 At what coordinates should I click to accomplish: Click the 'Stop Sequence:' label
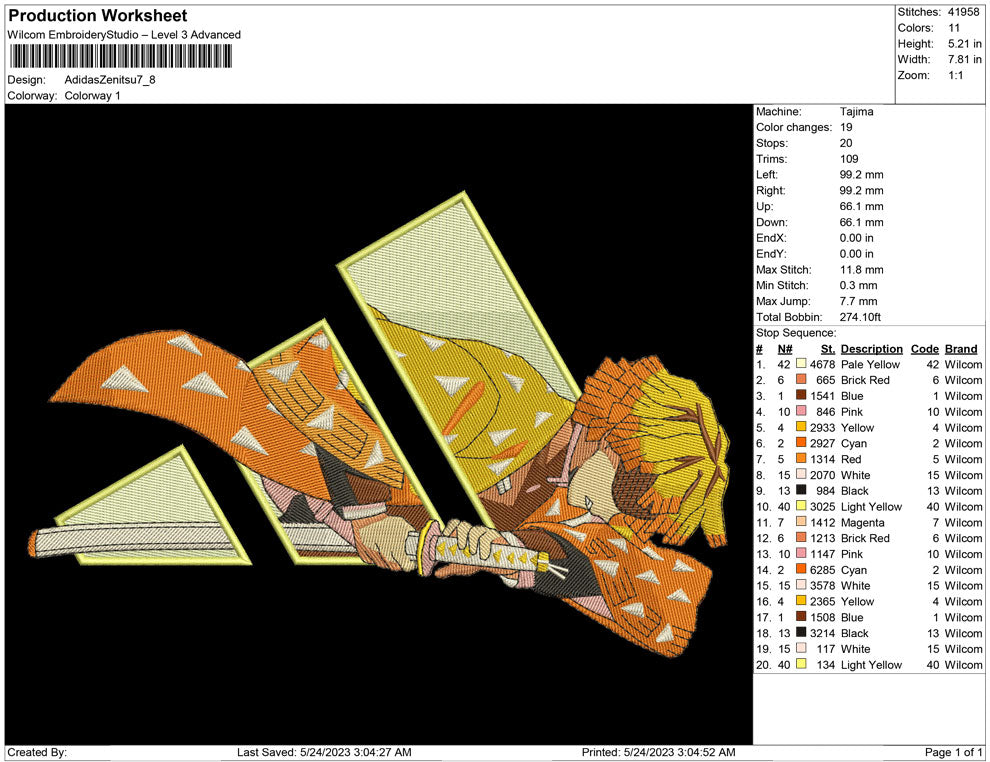point(796,333)
